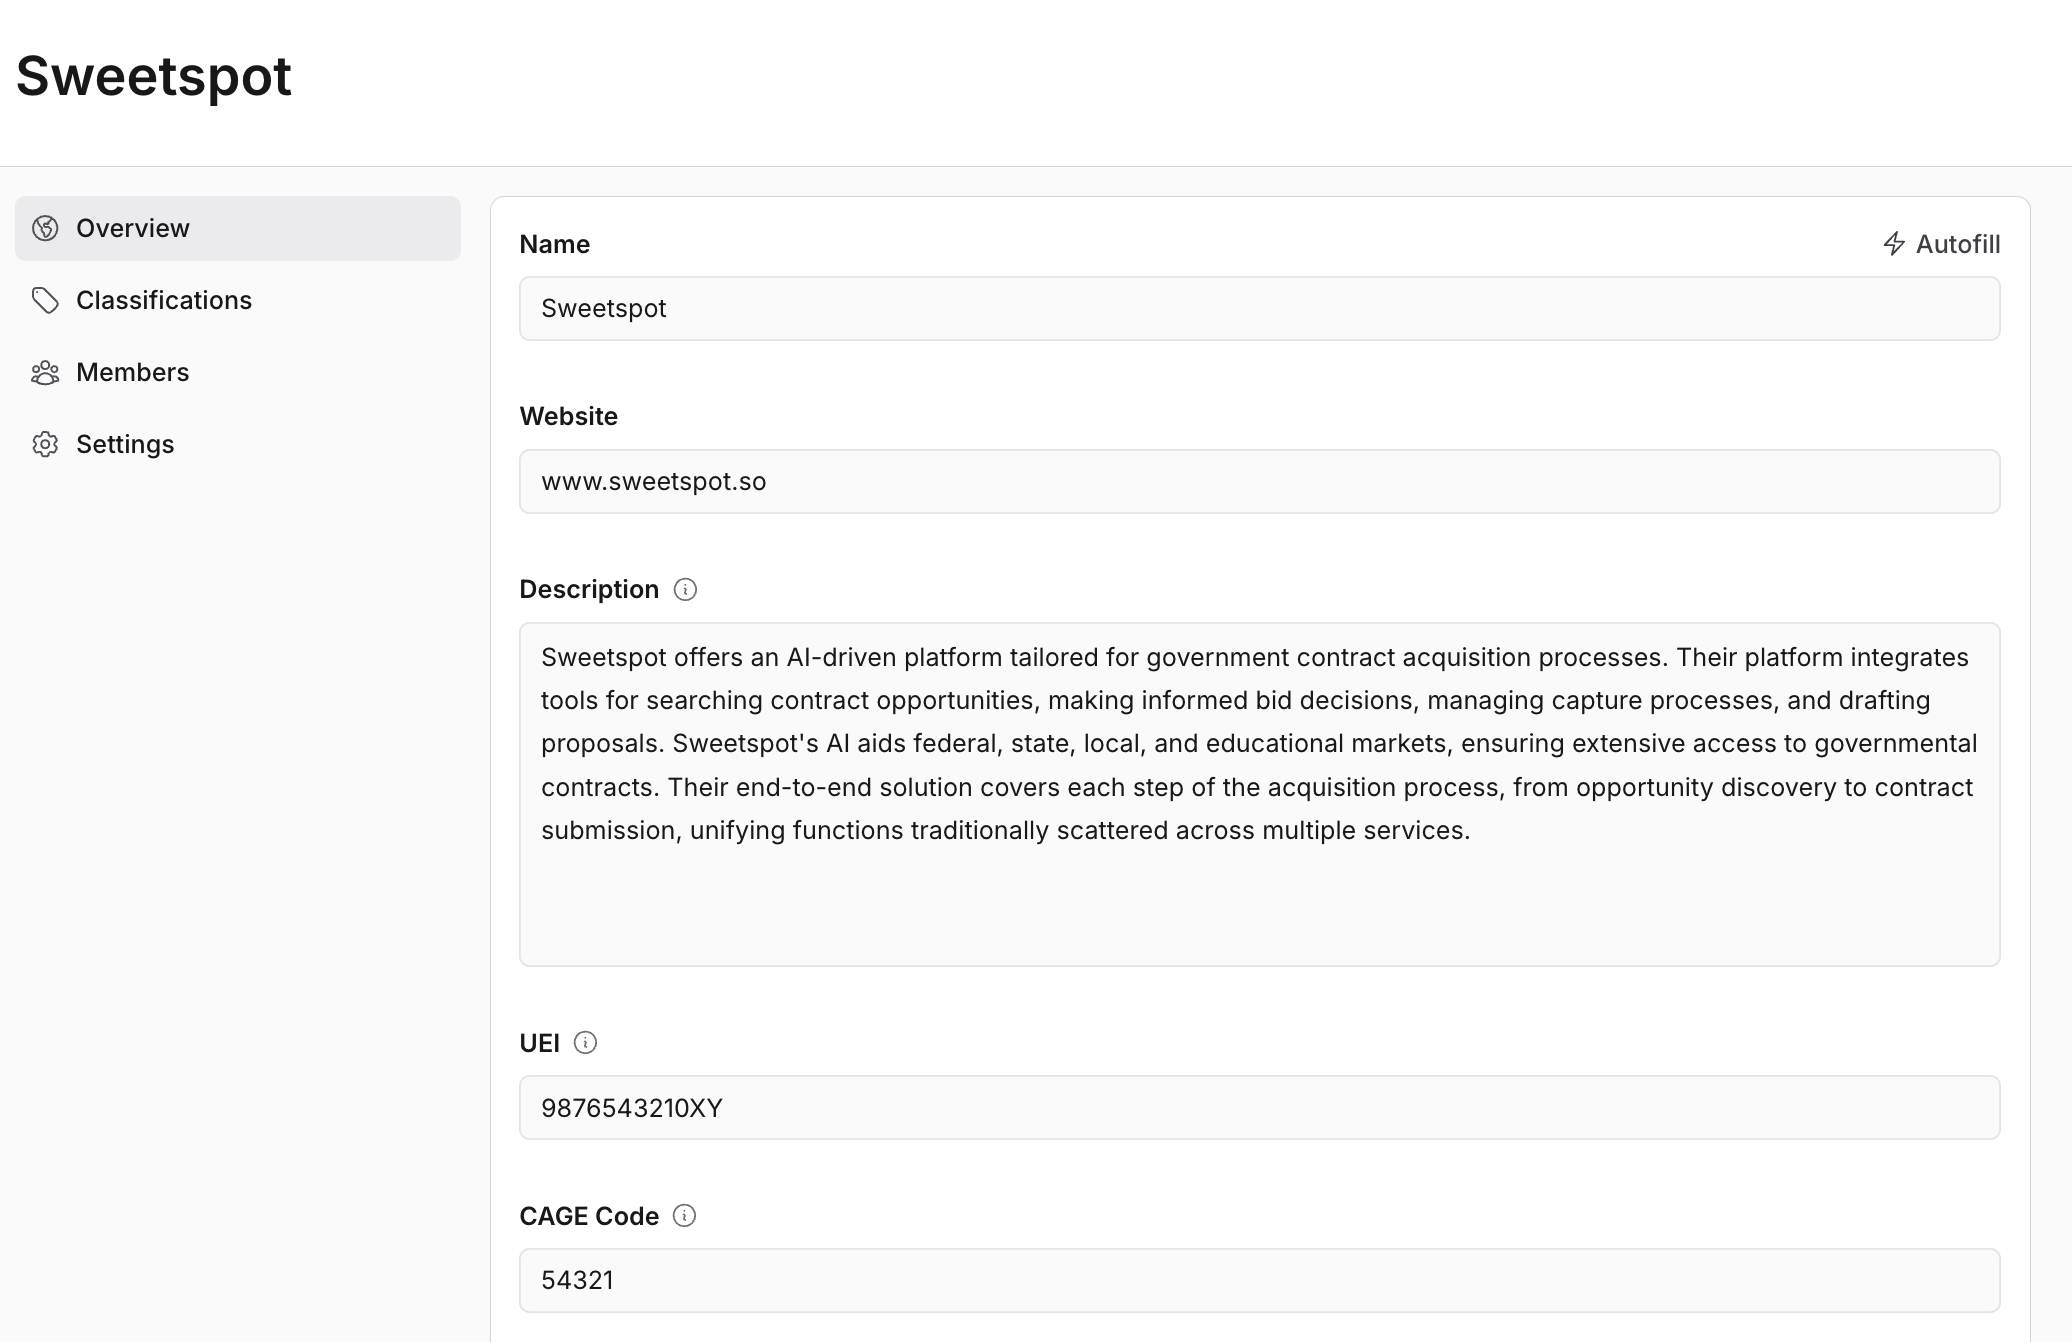Open the Settings menu item
The height and width of the screenshot is (1342, 2072).
(125, 444)
